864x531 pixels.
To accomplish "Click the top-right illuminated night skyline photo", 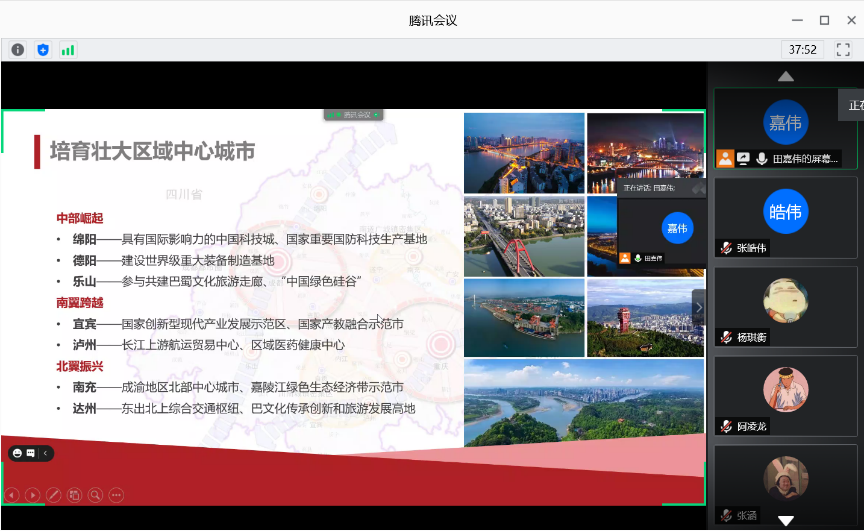I will point(645,146).
